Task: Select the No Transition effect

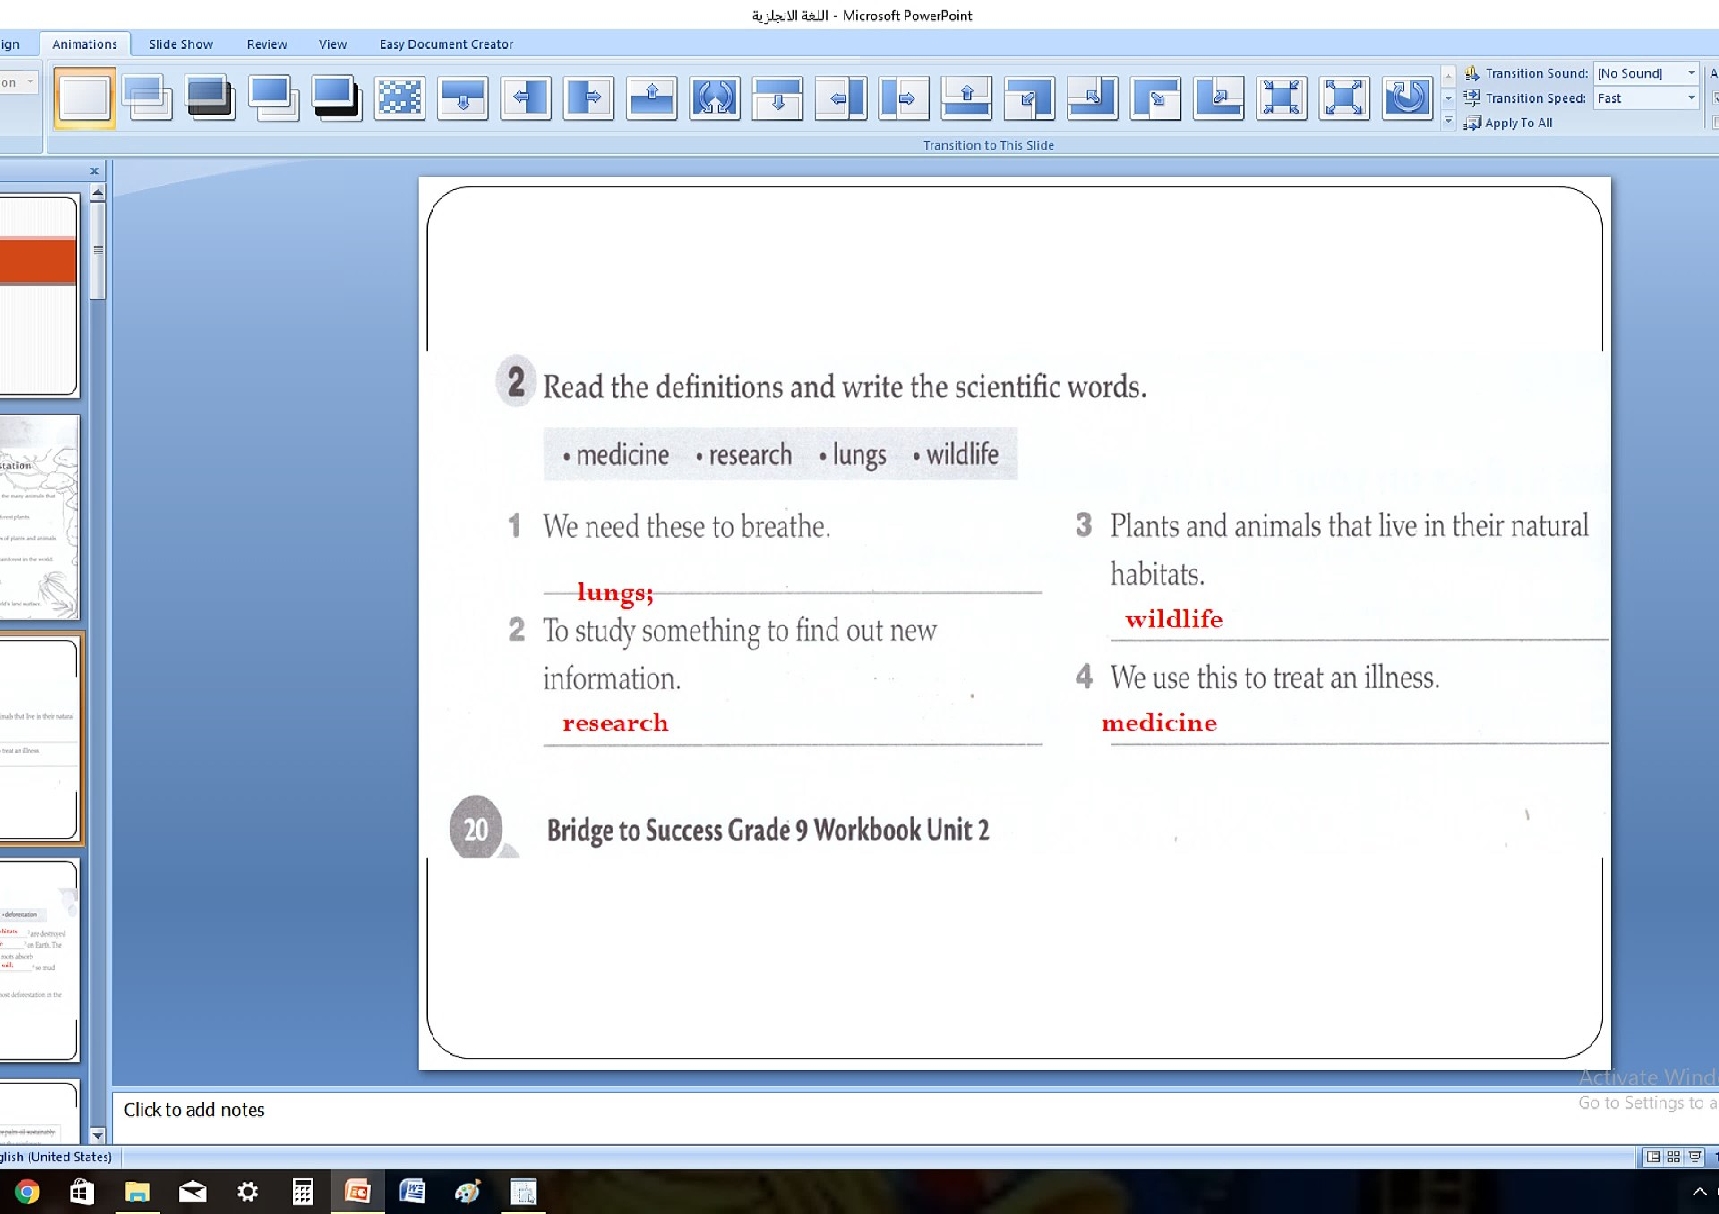Action: coord(84,98)
